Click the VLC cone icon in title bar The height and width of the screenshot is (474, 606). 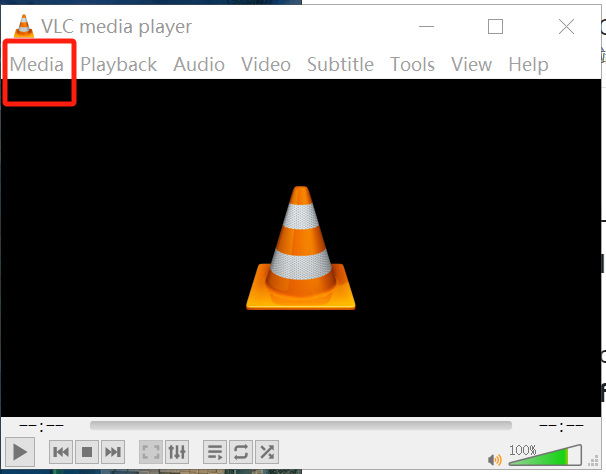tap(24, 26)
